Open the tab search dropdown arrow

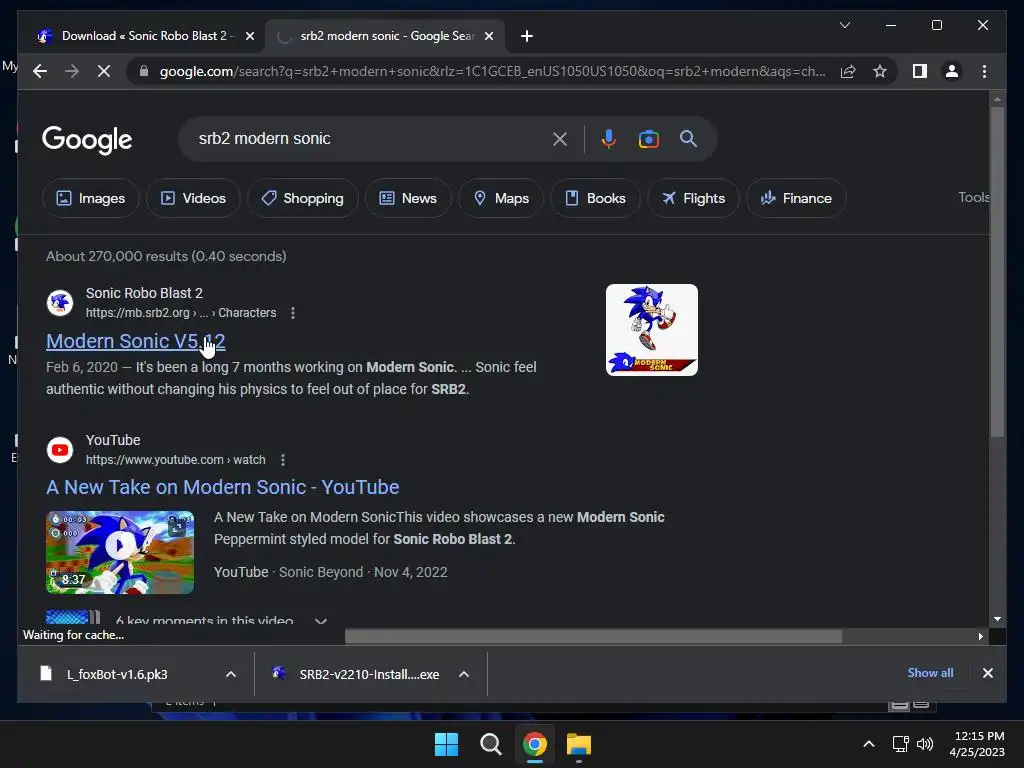[x=844, y=25]
